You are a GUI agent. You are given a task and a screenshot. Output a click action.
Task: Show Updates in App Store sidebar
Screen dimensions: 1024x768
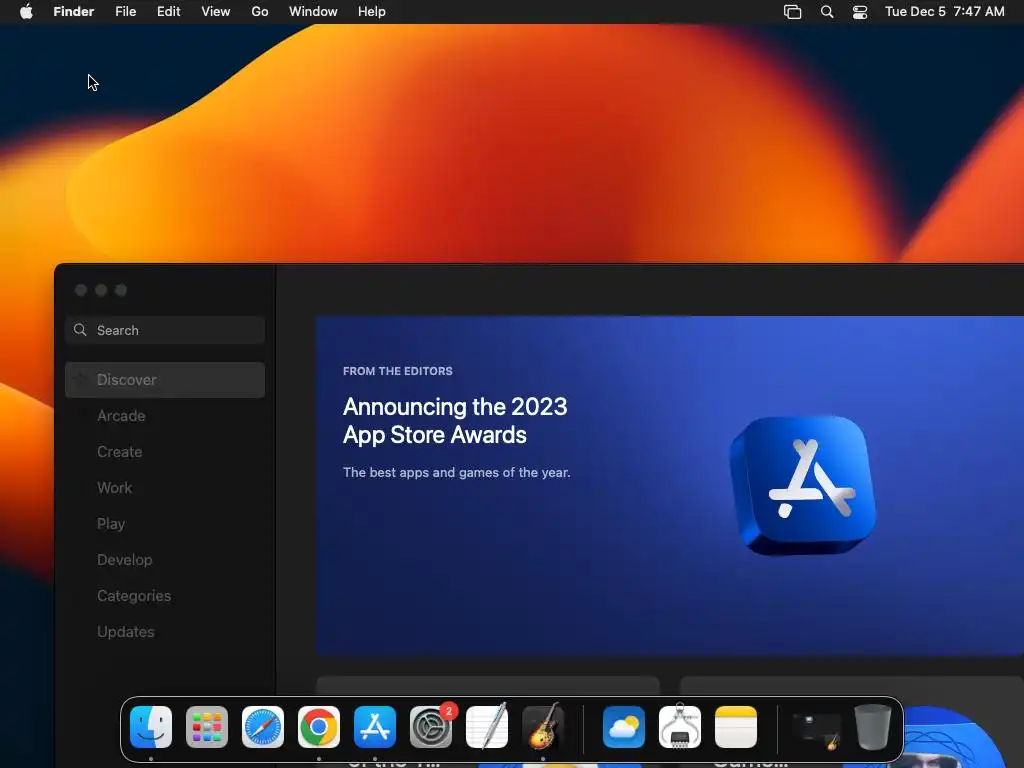point(165,632)
